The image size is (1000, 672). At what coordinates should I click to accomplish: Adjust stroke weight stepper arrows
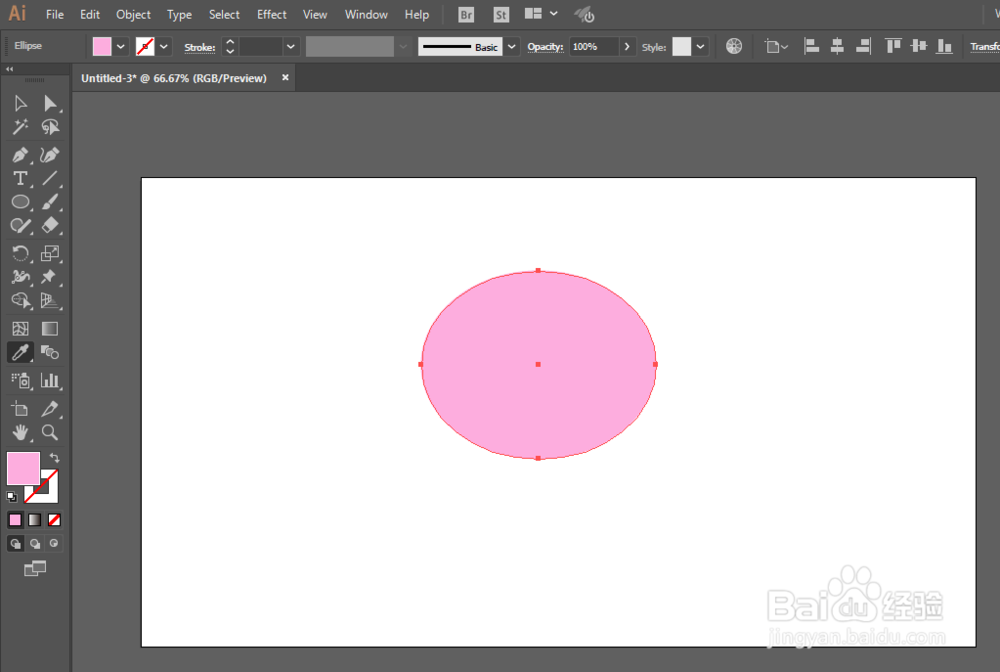click(230, 47)
